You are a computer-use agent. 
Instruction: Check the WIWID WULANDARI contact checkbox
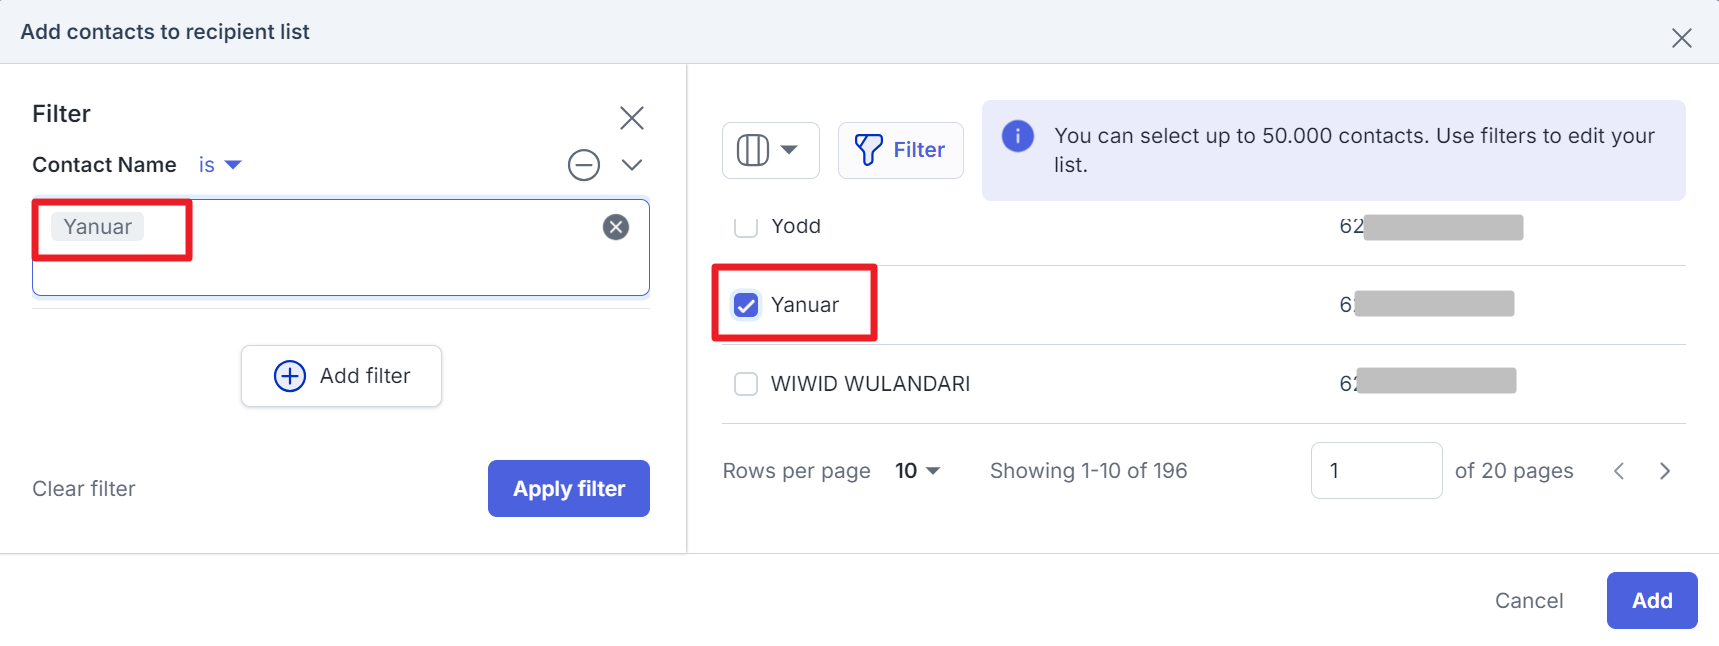[x=746, y=384]
